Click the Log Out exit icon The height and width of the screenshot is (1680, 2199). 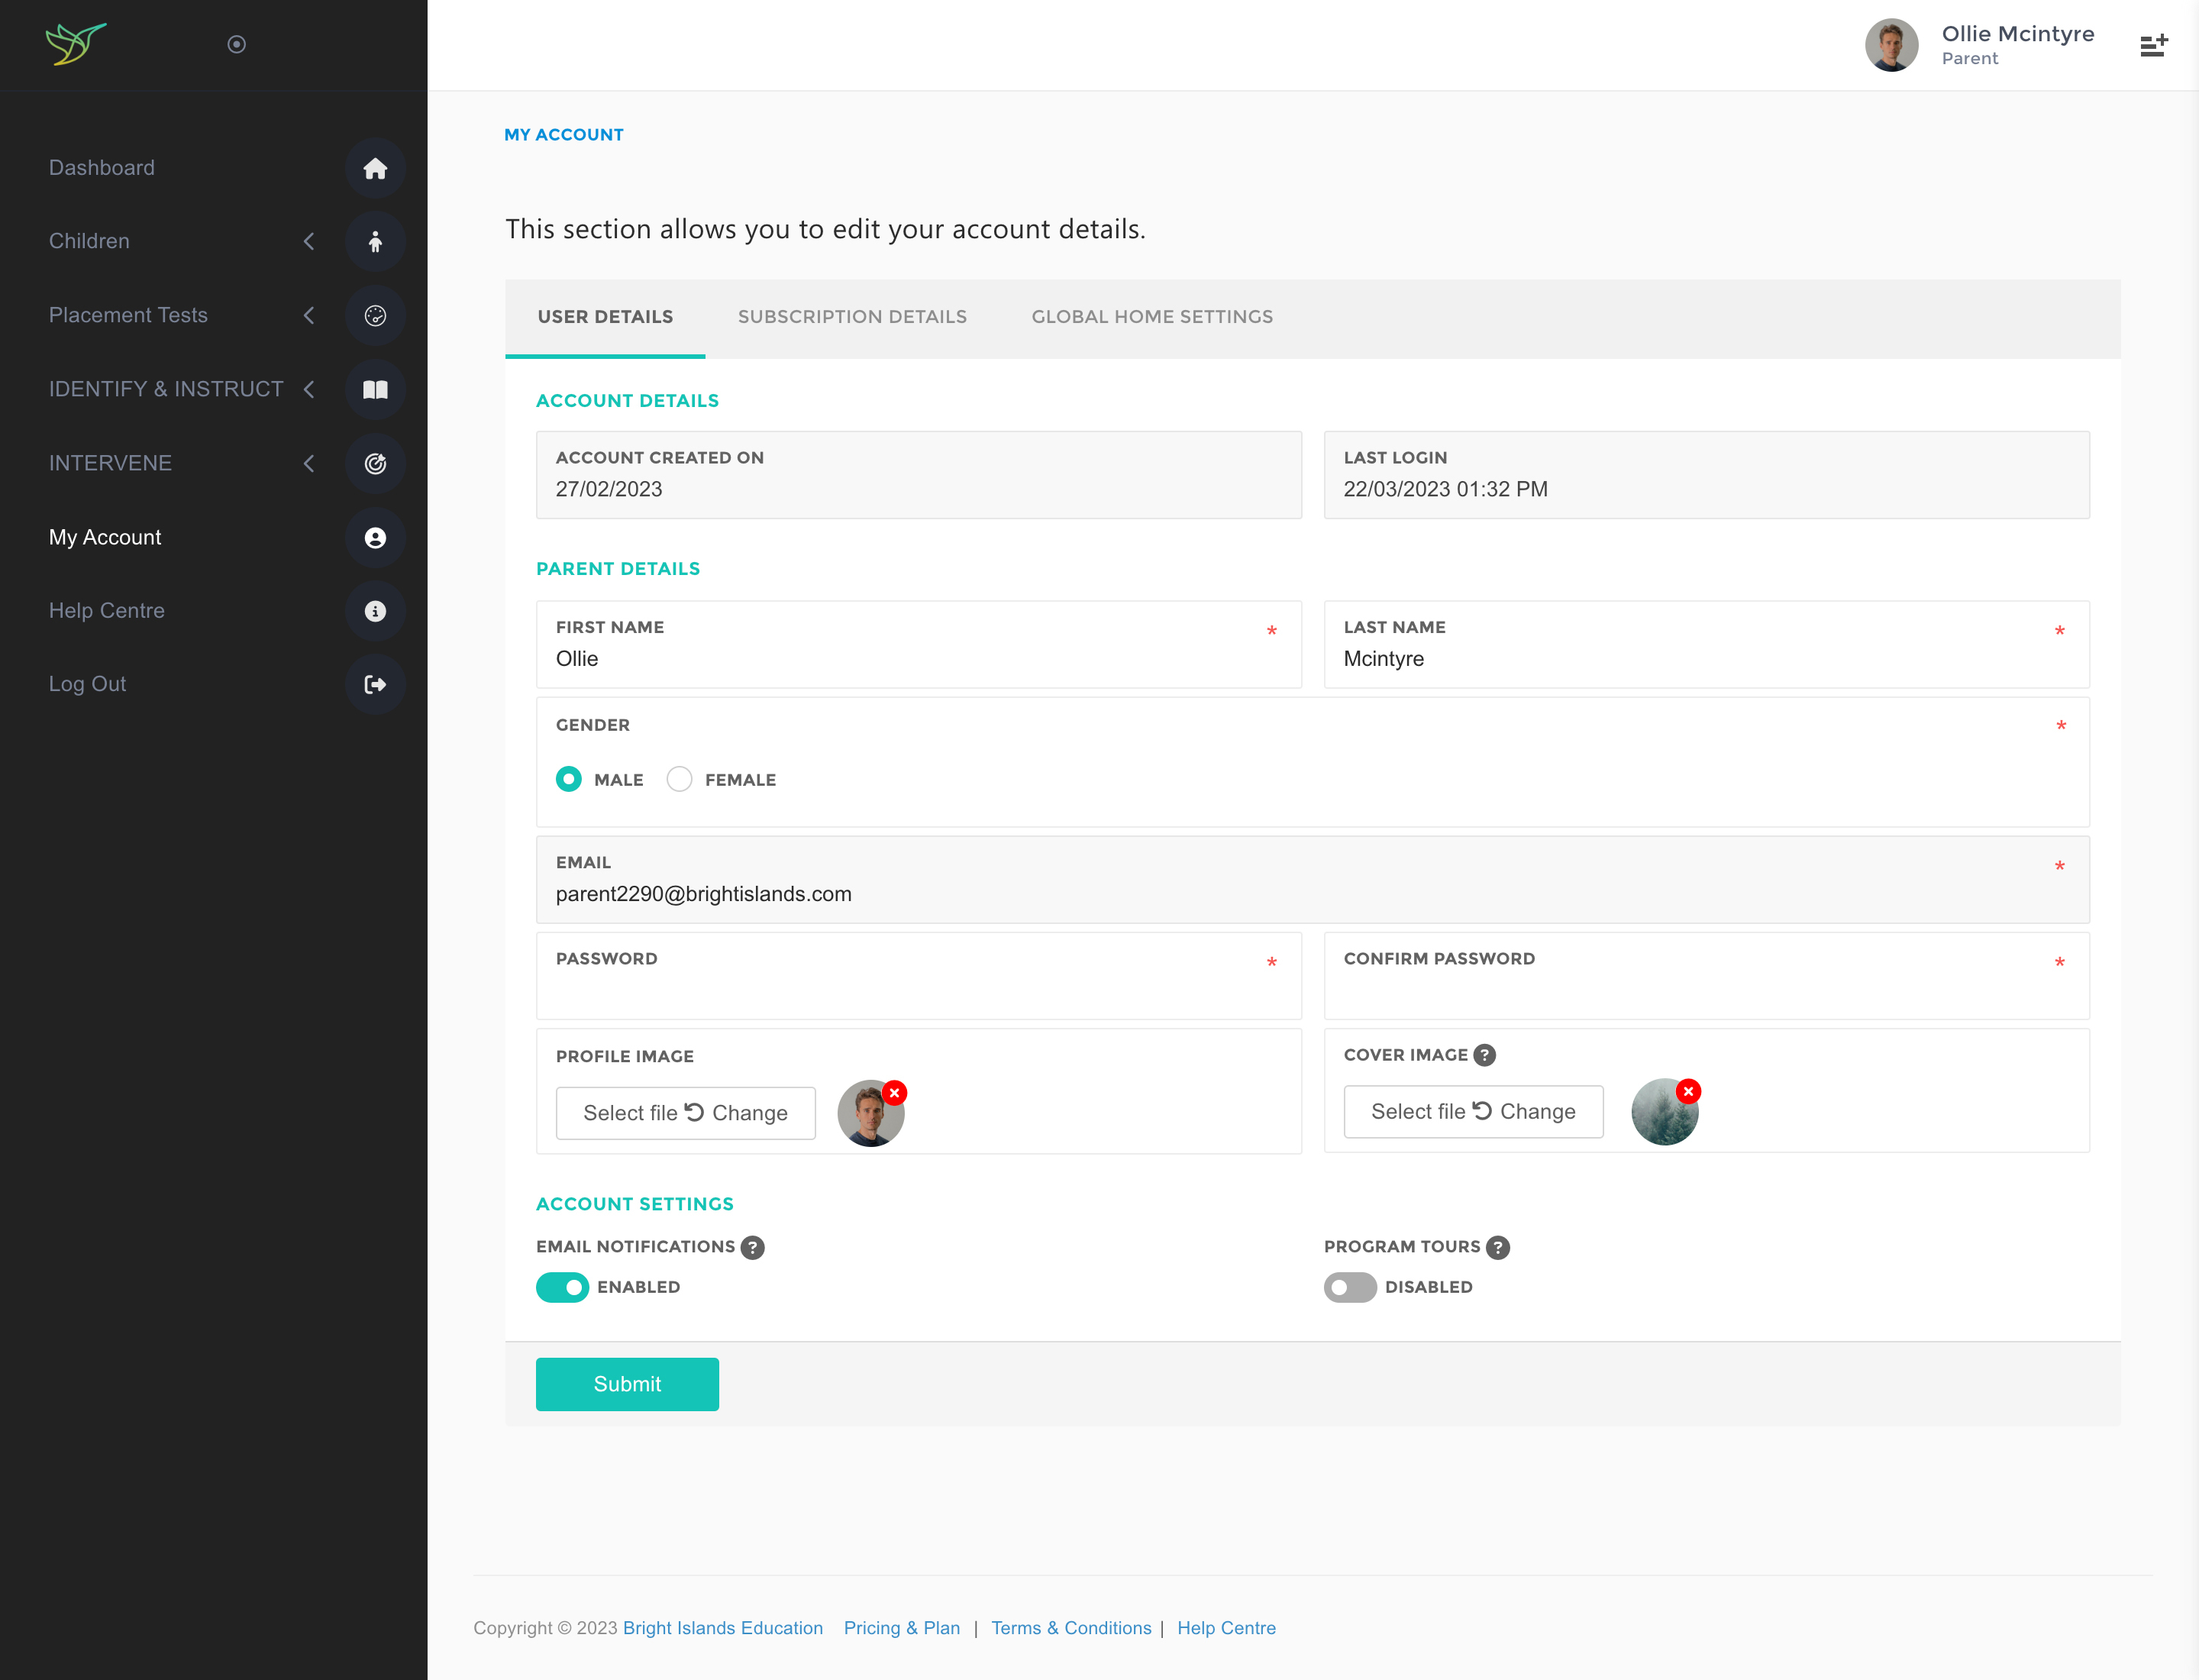coord(375,684)
